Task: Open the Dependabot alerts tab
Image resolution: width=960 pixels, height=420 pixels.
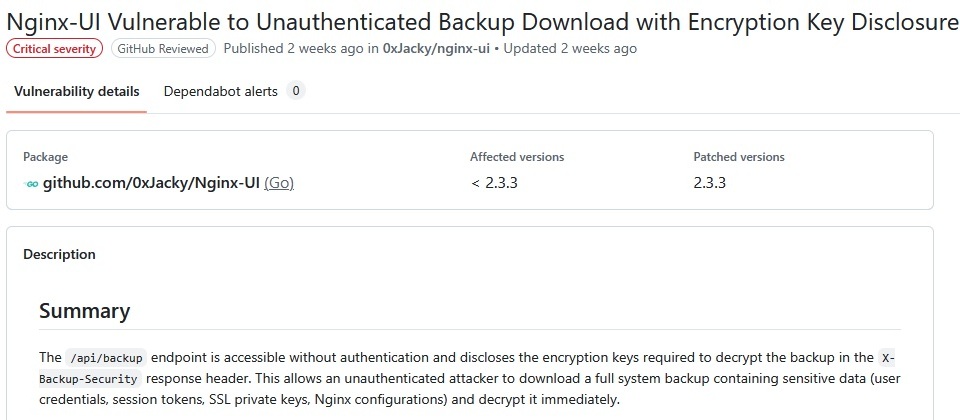Action: click(220, 91)
